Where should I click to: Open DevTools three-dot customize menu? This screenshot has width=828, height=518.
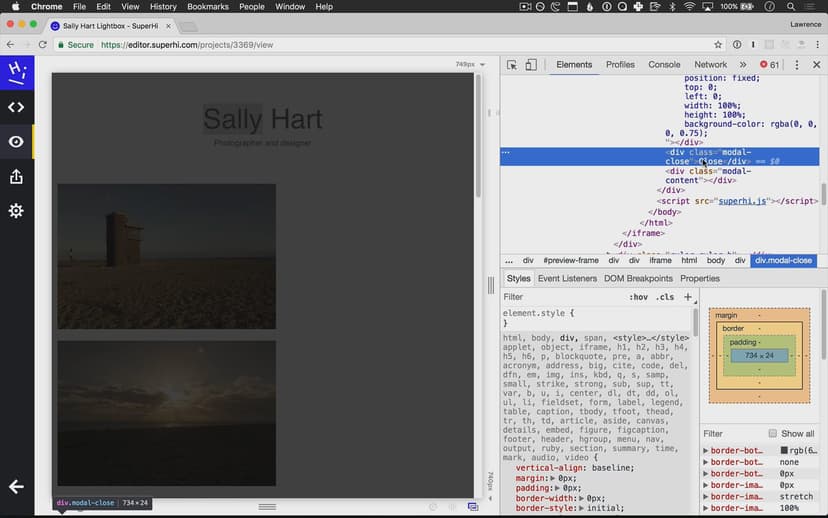pyautogui.click(x=797, y=65)
